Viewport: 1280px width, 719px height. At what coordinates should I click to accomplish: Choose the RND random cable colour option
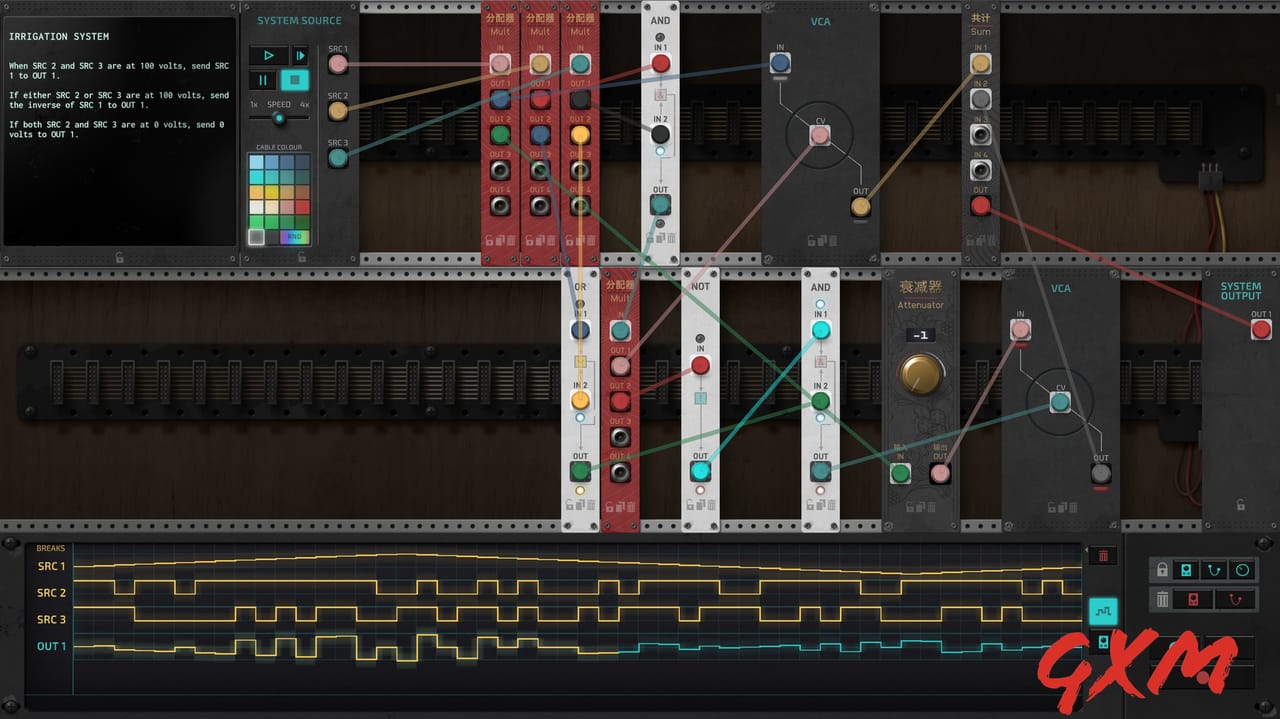[x=295, y=235]
